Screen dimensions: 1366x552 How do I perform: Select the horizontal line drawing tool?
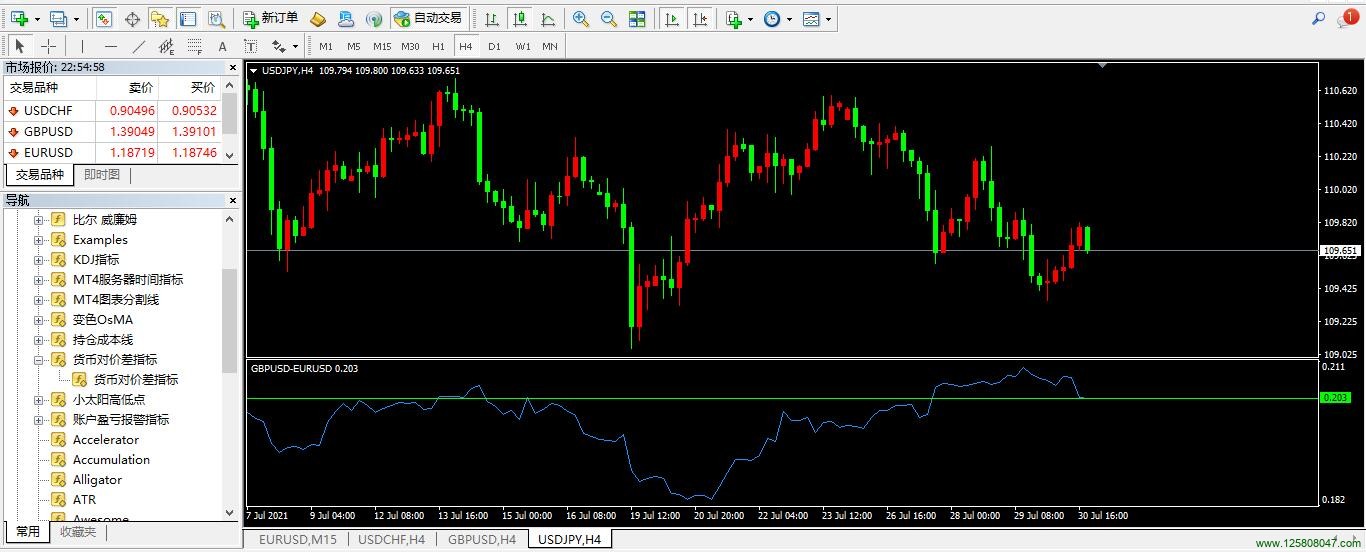point(110,46)
